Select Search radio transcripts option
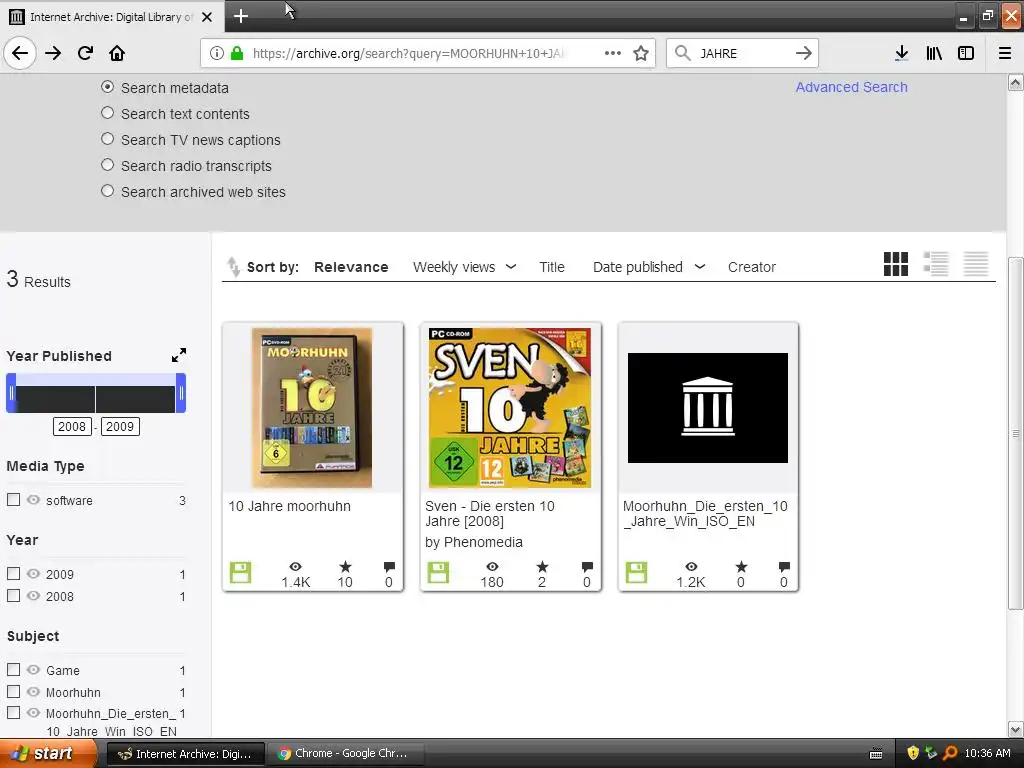 [108, 165]
